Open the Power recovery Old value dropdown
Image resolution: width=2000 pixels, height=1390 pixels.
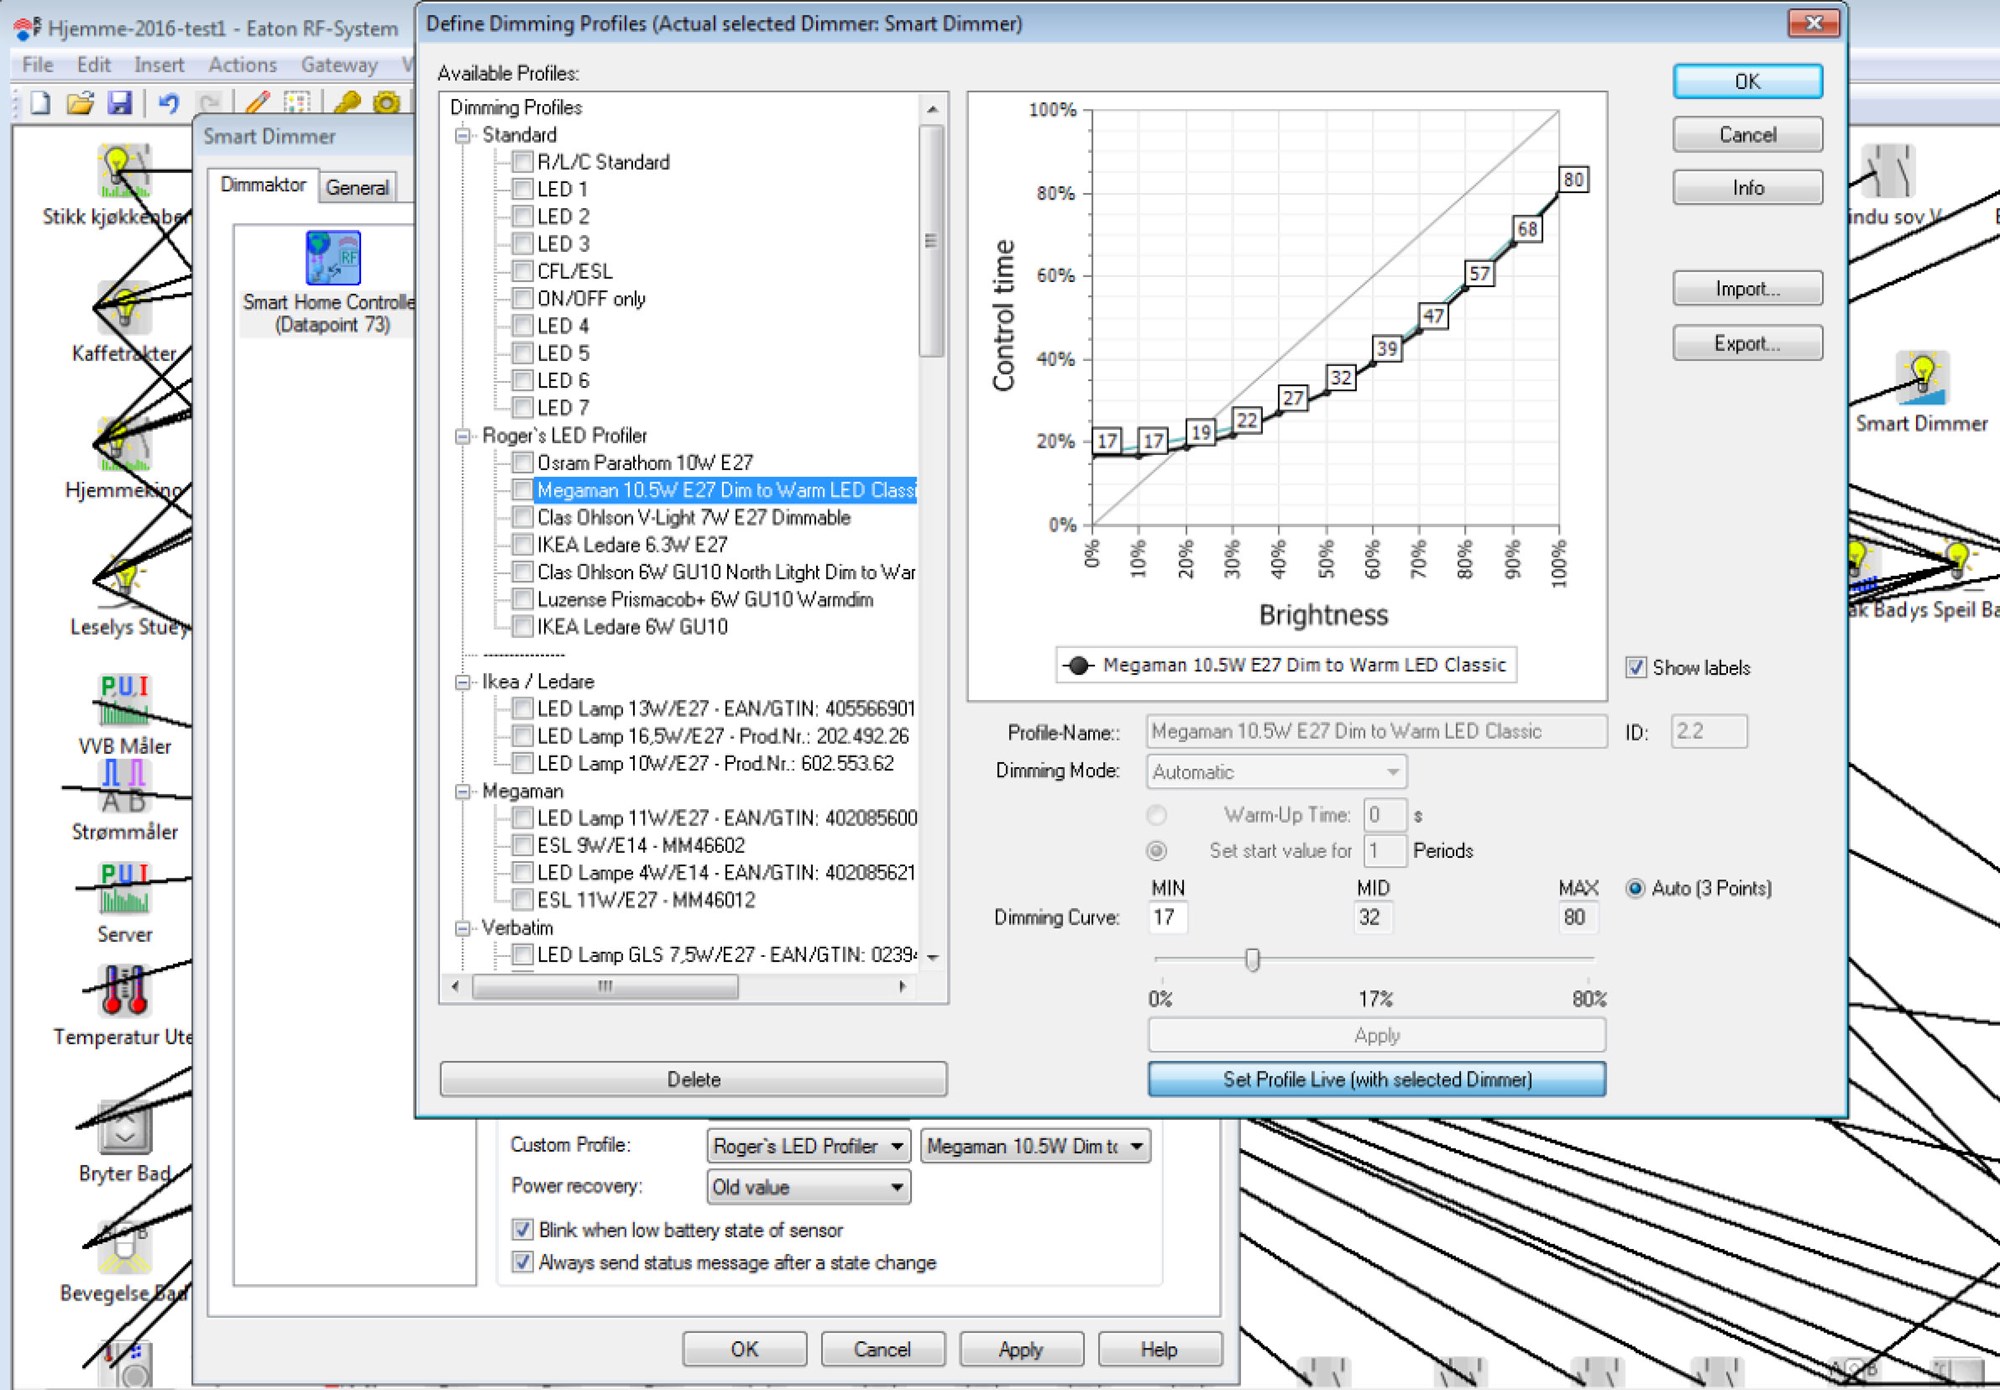pos(808,1187)
